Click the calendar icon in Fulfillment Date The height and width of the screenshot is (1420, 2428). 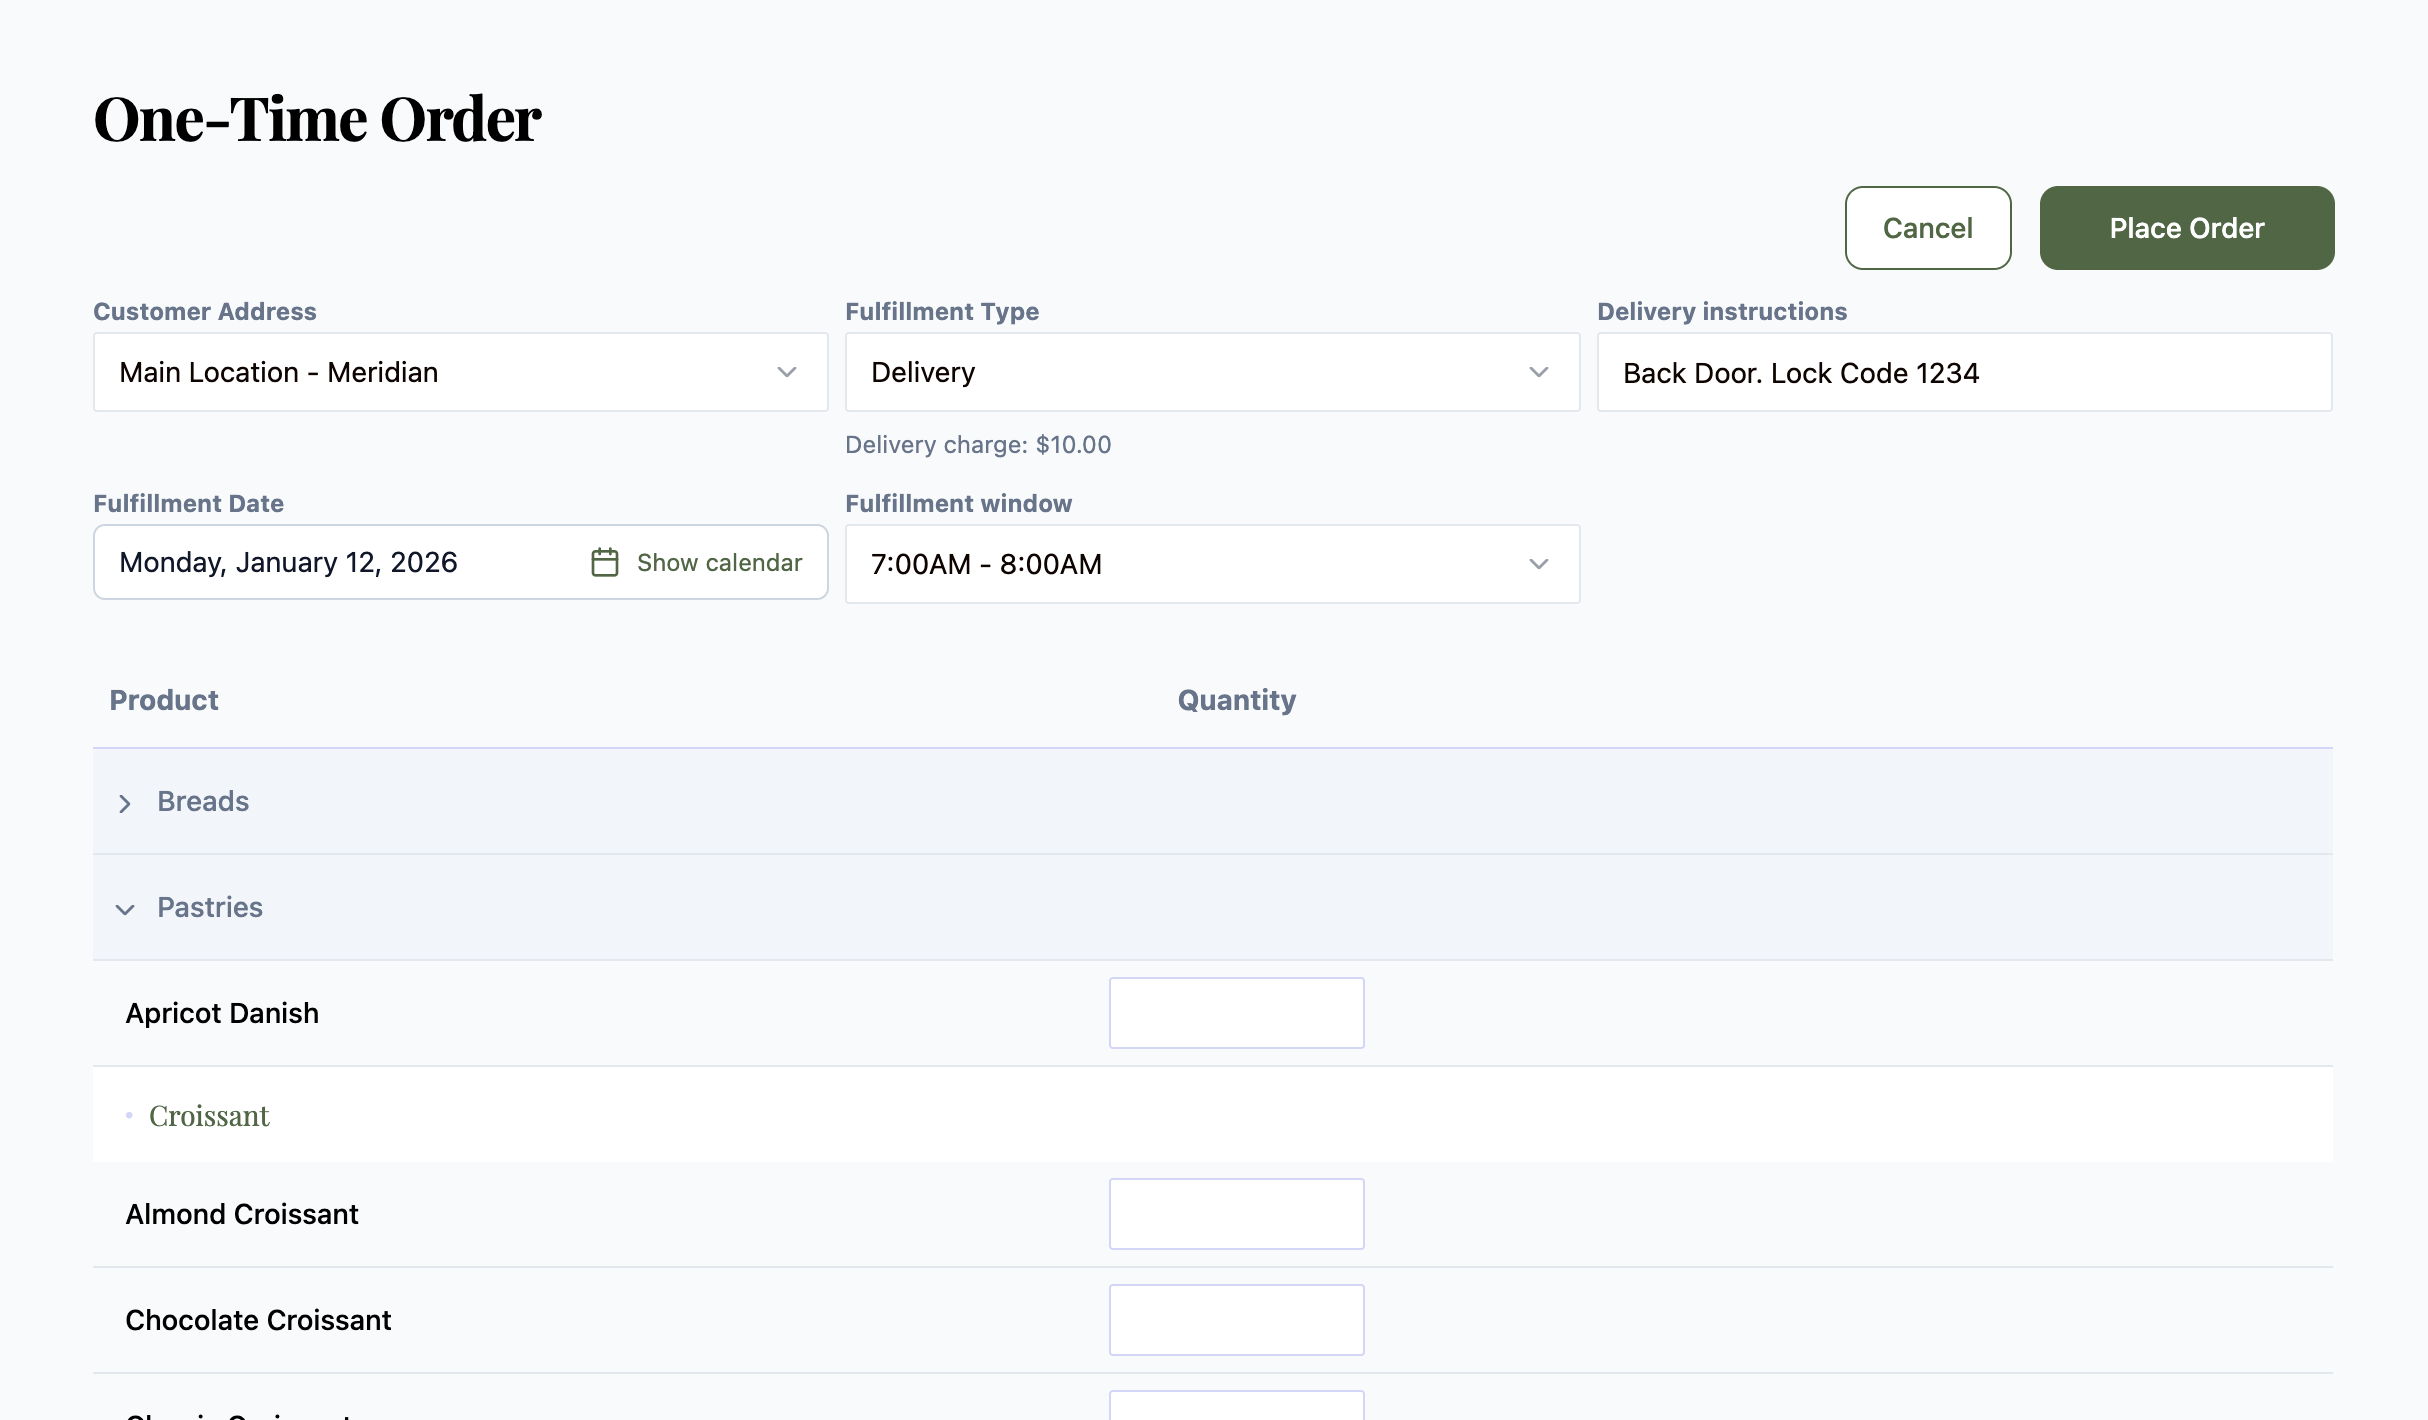coord(604,562)
